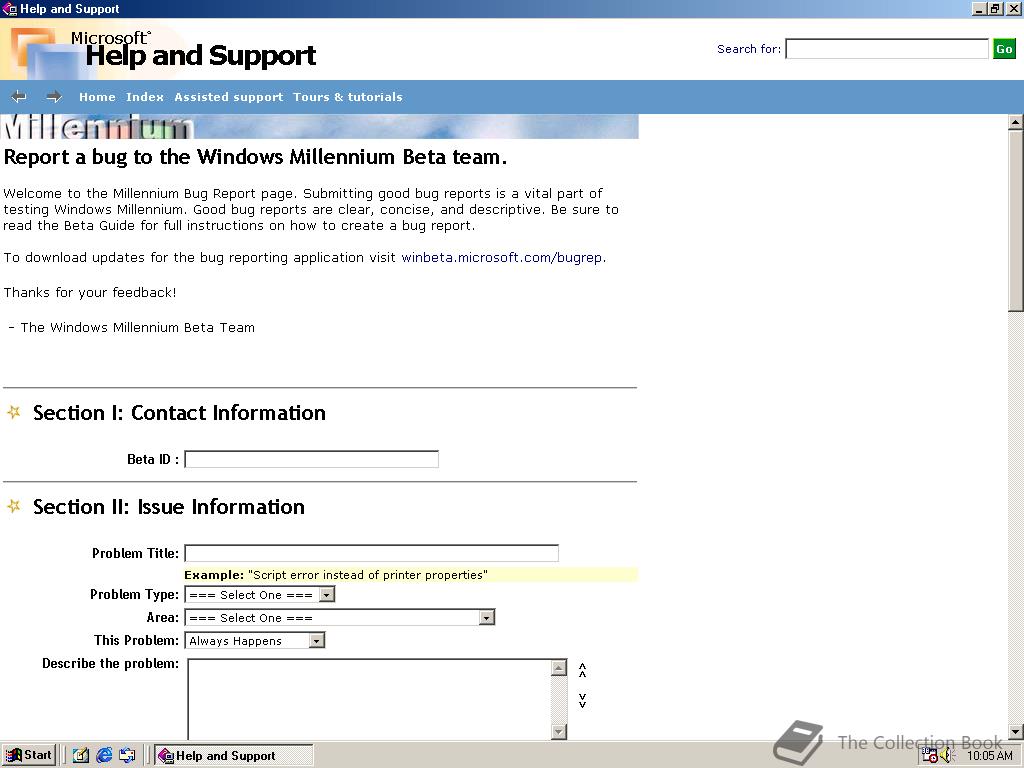Click the task scheduler tray icon
This screenshot has width=1024, height=768.
coord(929,756)
